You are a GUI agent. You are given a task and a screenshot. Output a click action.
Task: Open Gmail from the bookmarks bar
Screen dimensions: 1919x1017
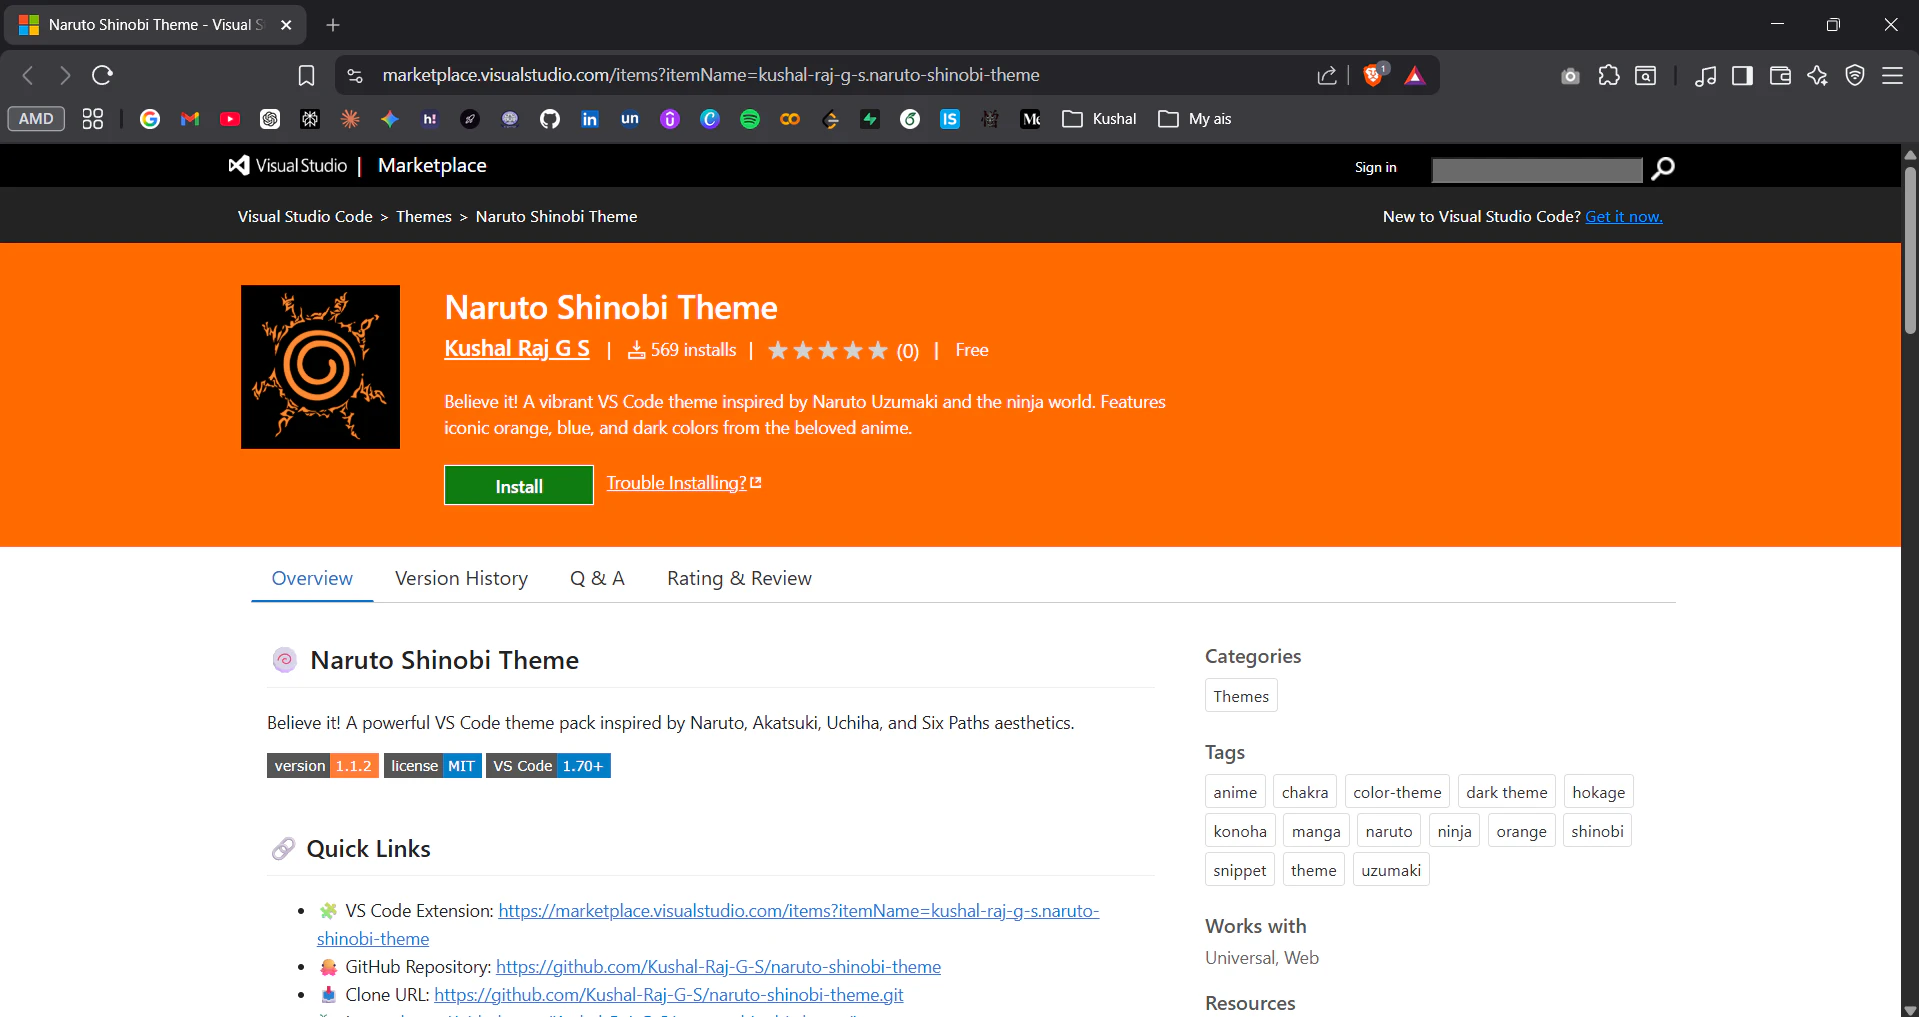pos(189,118)
